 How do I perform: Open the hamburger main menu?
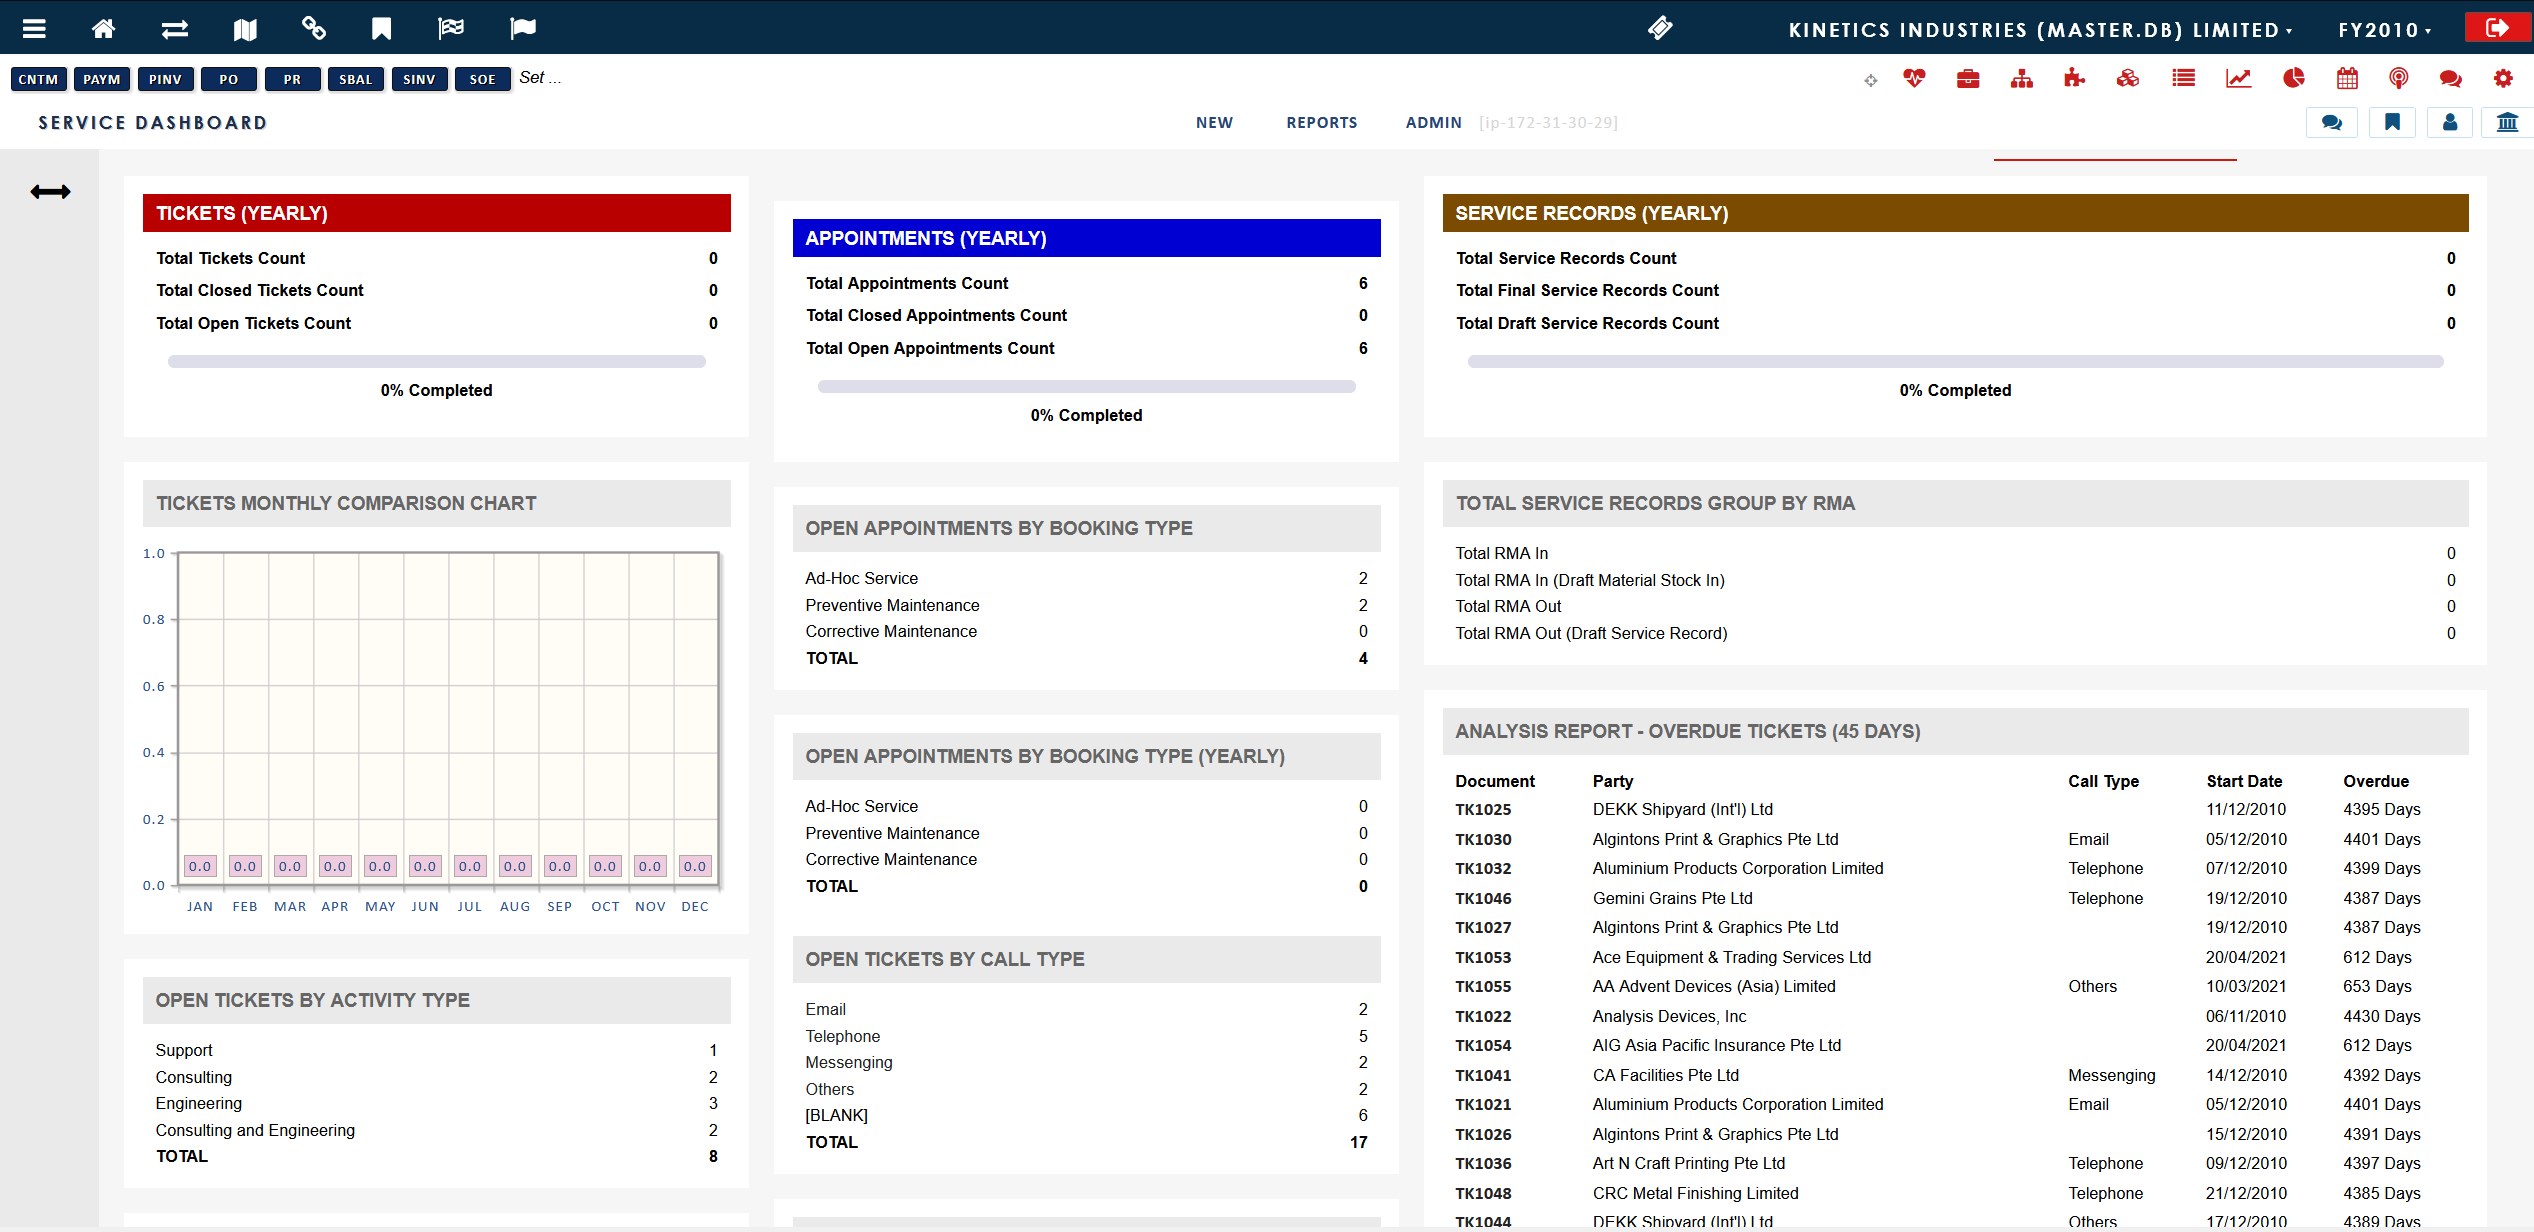pos(34,28)
